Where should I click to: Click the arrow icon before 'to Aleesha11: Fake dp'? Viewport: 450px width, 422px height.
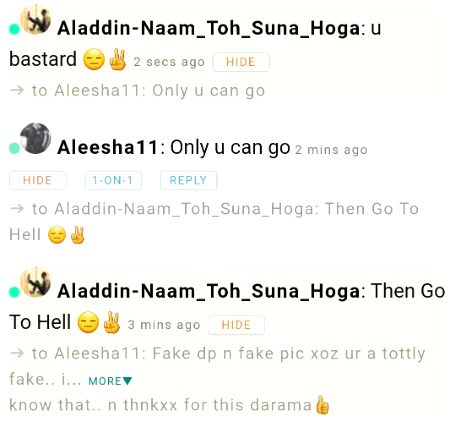coord(17,353)
